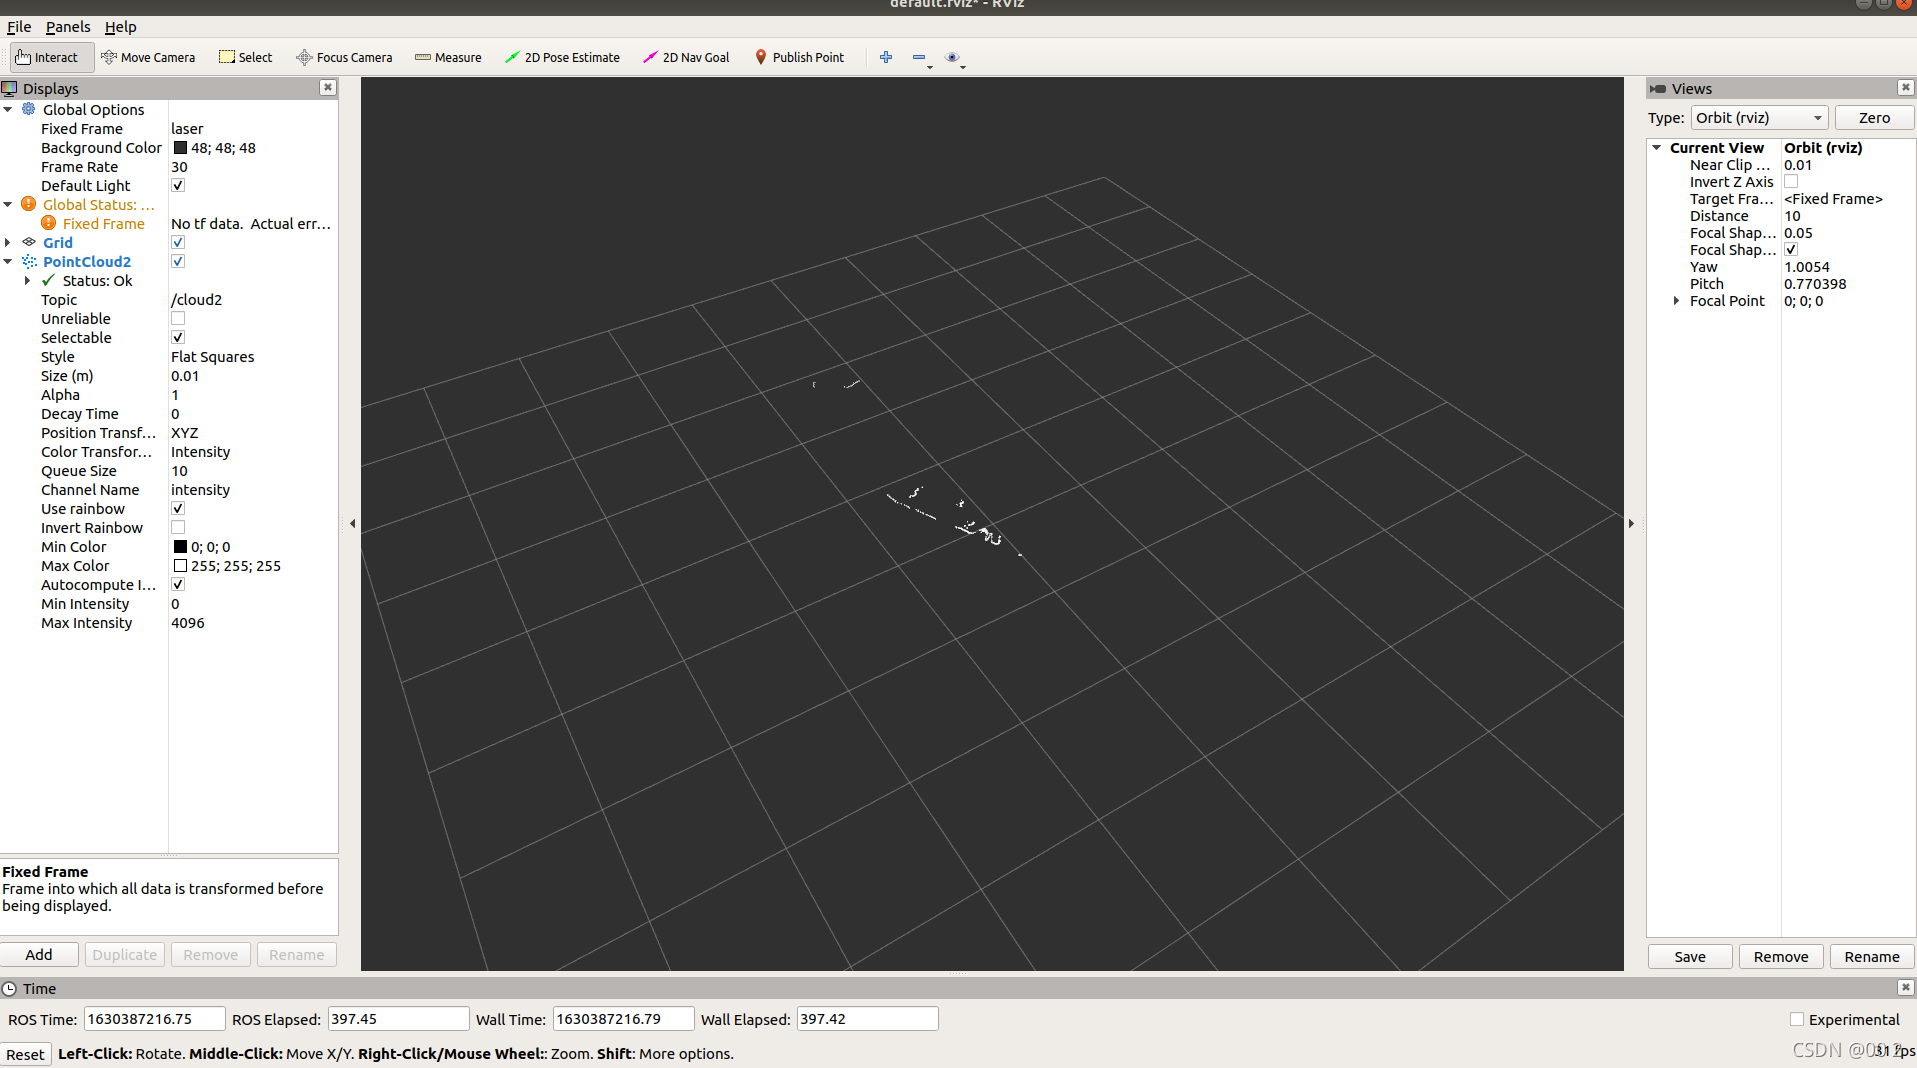Enable the Unreliable checkbox

[x=178, y=318]
